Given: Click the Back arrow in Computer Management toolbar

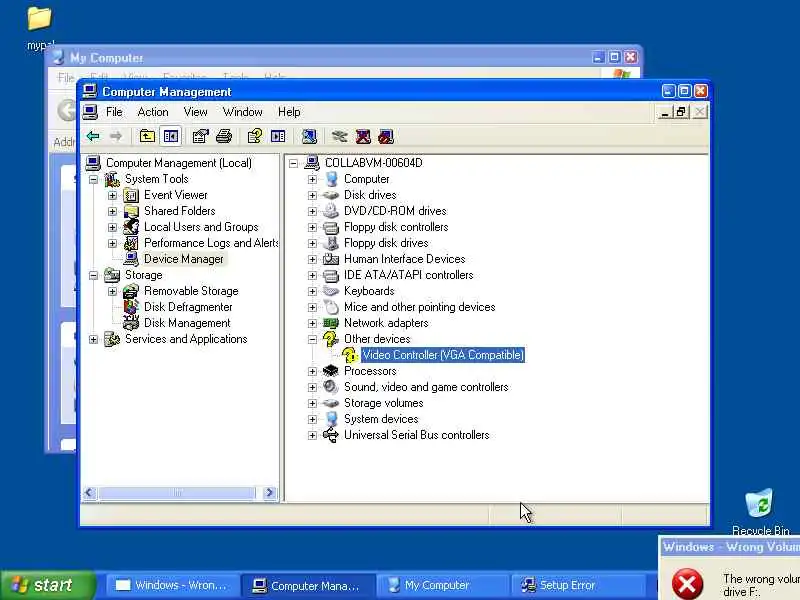Looking at the screenshot, I should tap(93, 136).
